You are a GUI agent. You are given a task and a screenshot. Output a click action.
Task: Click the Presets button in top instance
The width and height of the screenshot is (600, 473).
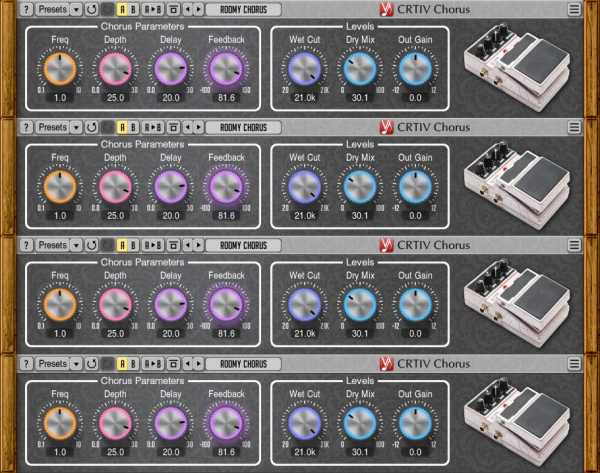[53, 9]
